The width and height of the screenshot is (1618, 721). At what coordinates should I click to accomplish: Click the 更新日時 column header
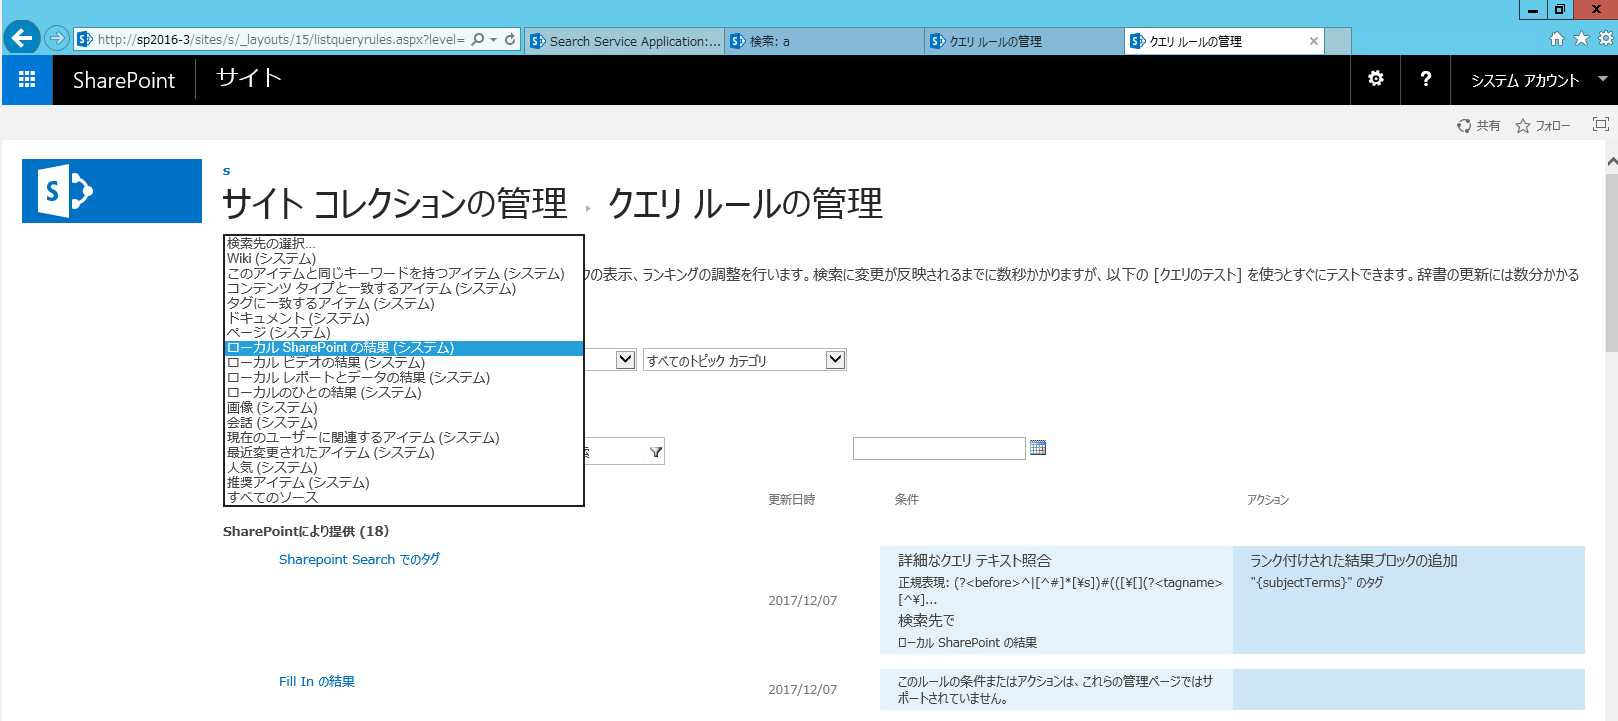tap(791, 499)
